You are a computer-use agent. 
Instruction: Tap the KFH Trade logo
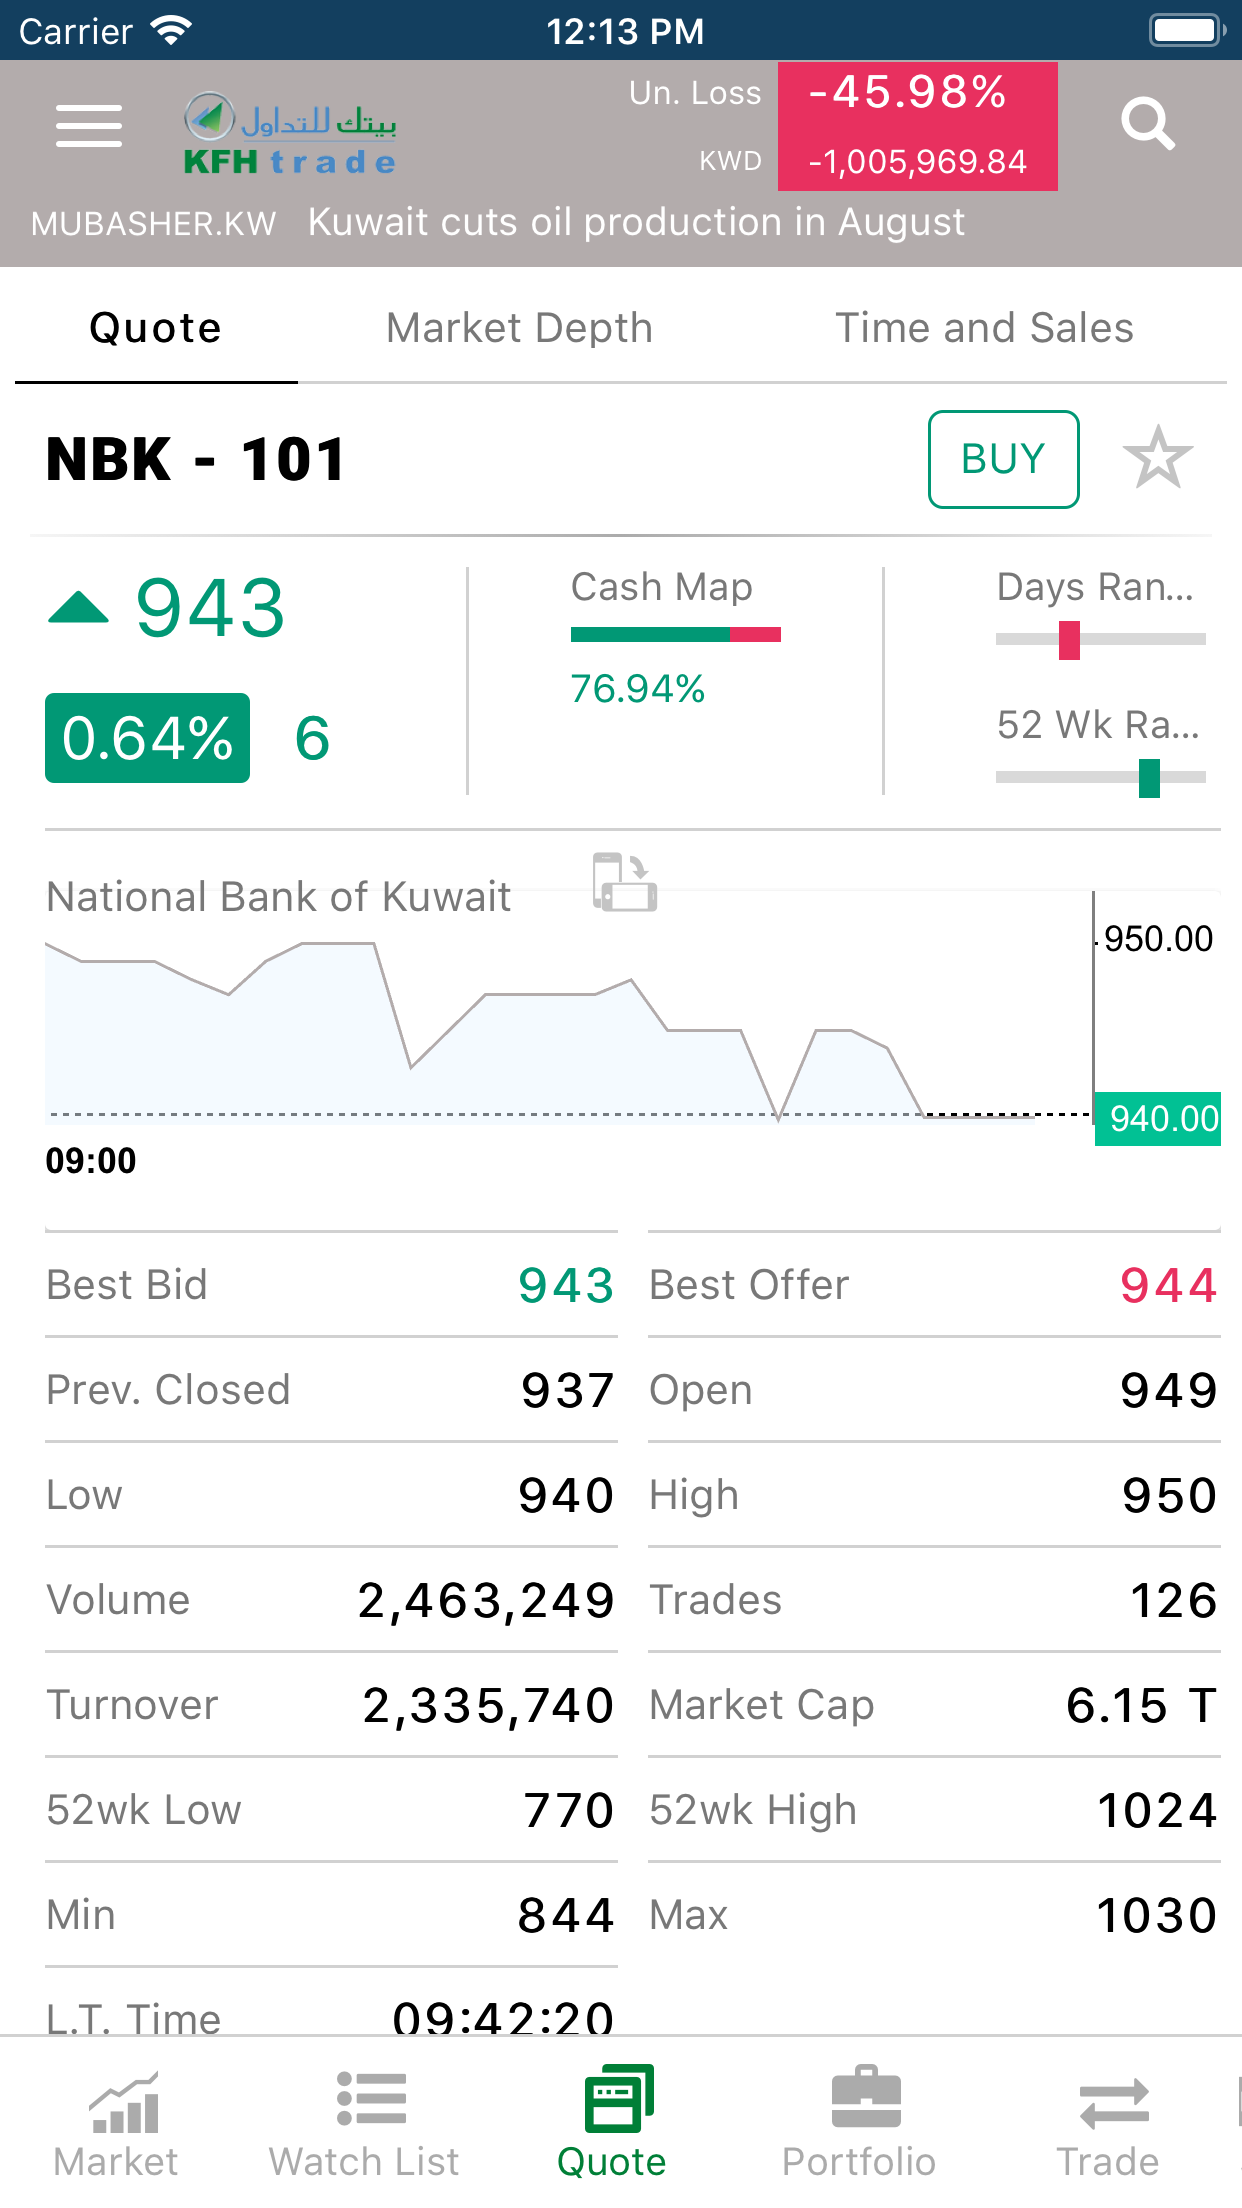(291, 134)
